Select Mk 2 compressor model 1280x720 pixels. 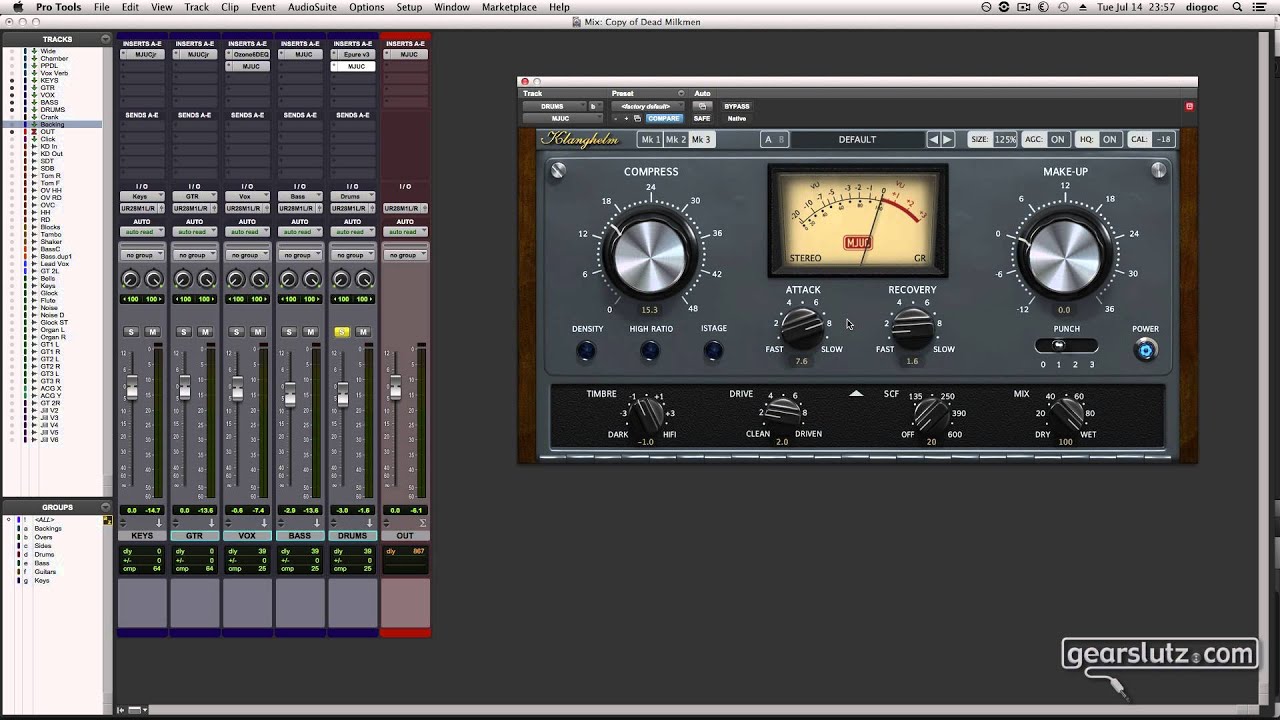coord(676,140)
